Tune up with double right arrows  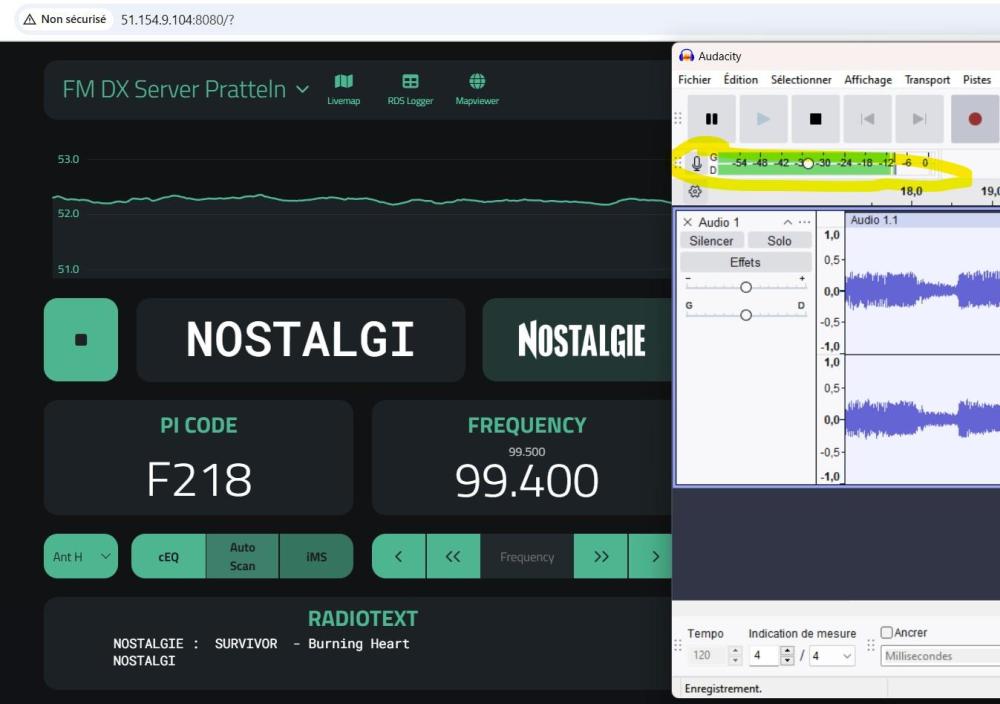point(601,556)
